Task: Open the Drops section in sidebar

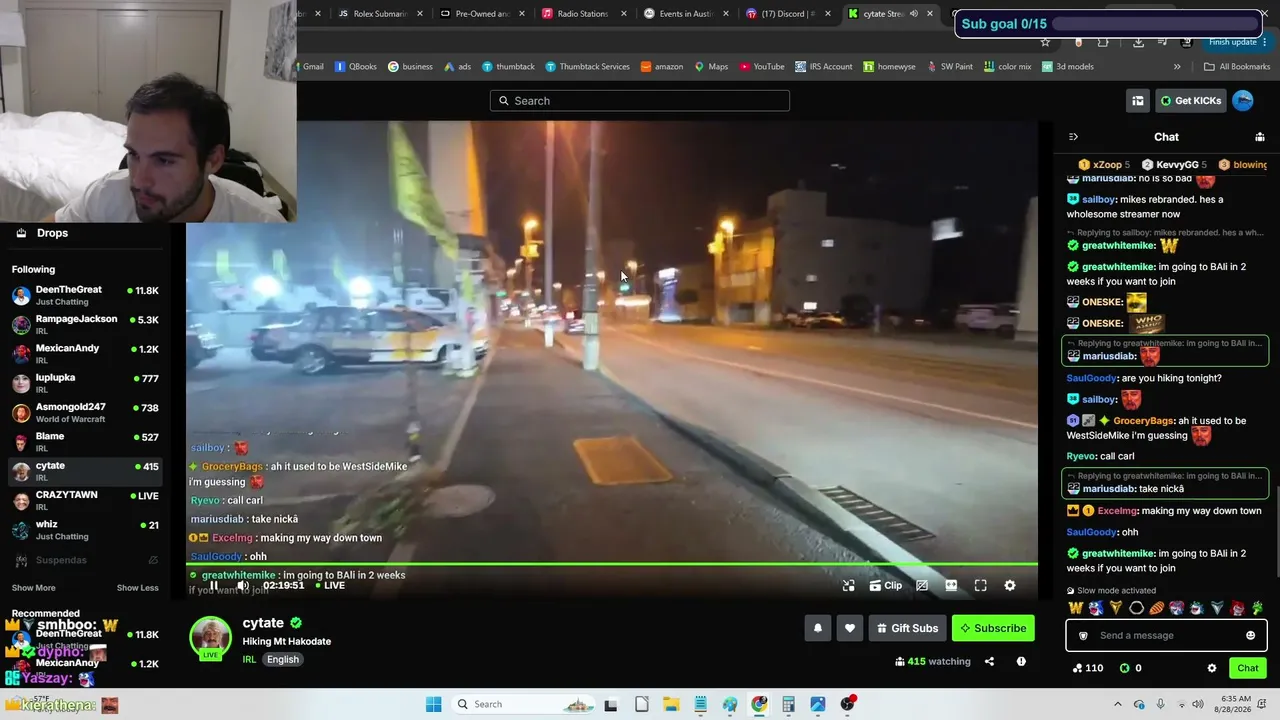Action: click(52, 233)
